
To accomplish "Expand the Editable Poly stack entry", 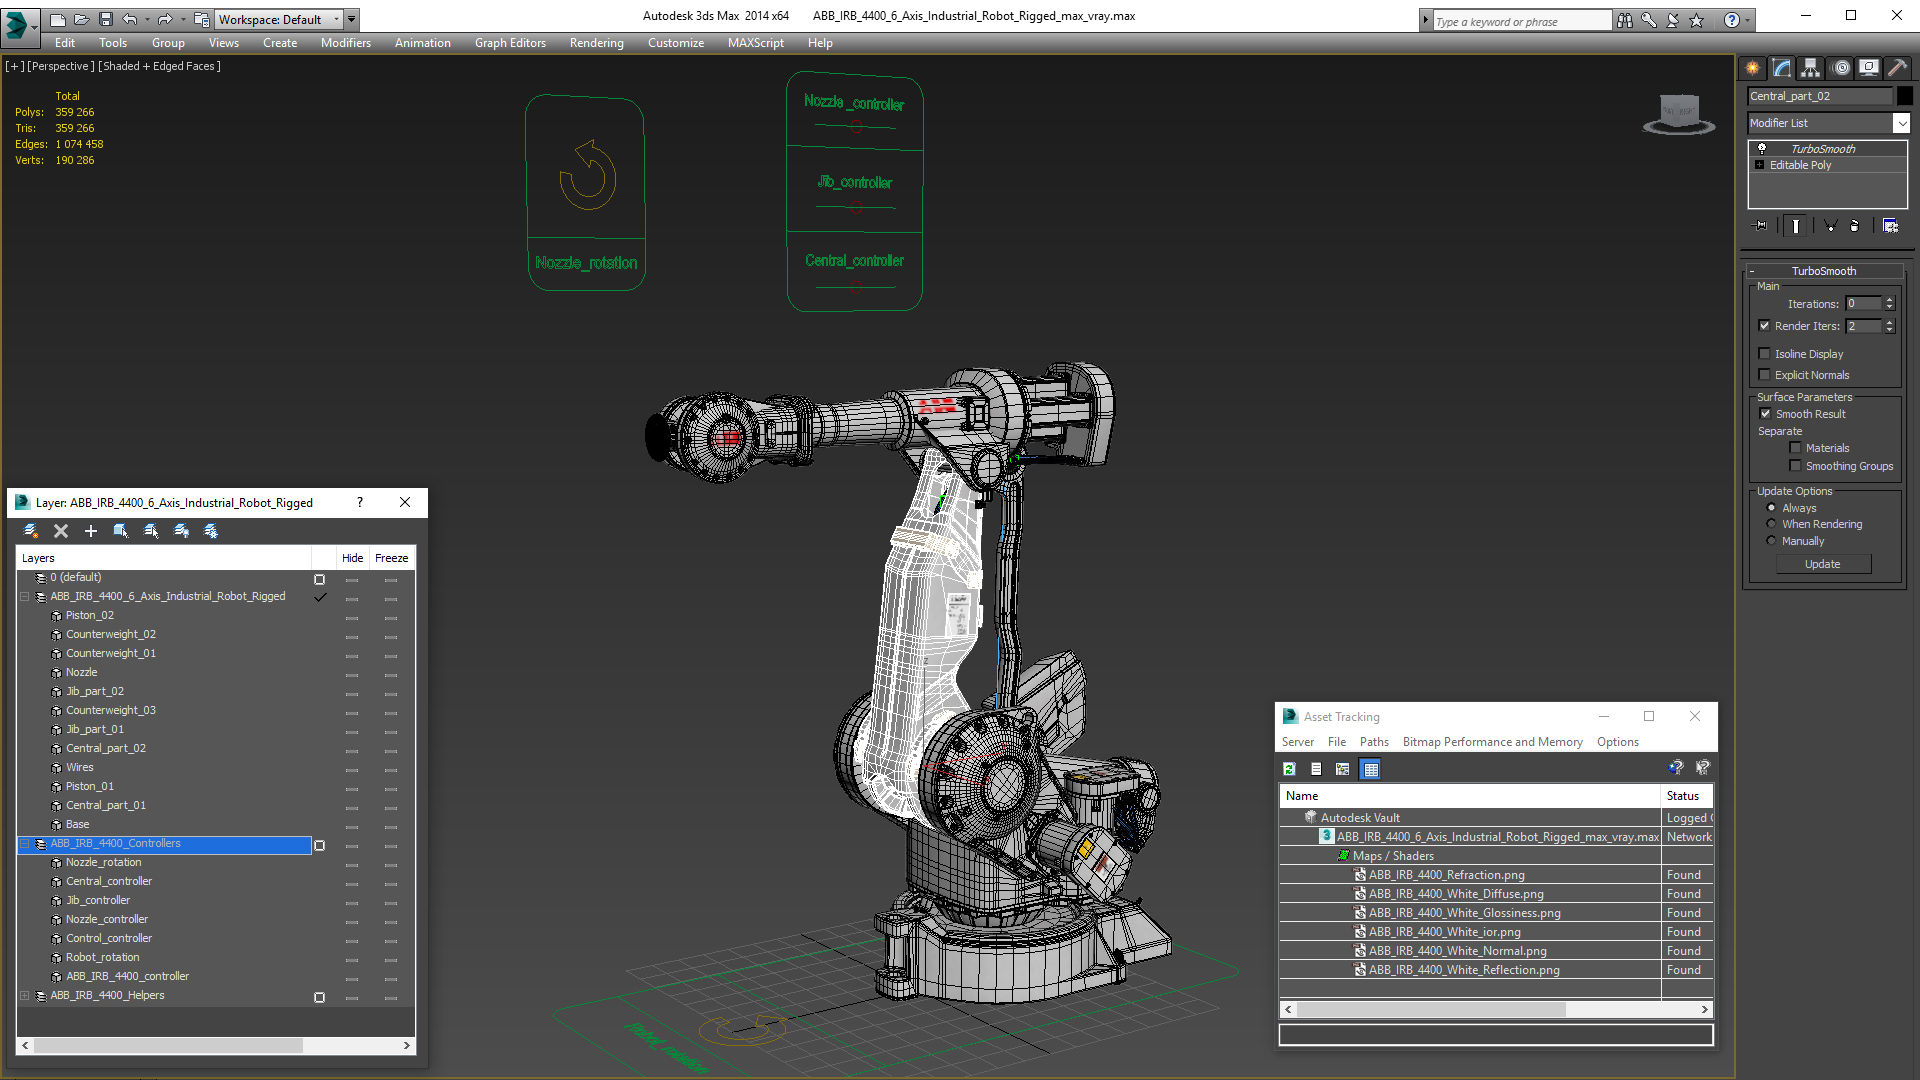I will tap(1759, 165).
